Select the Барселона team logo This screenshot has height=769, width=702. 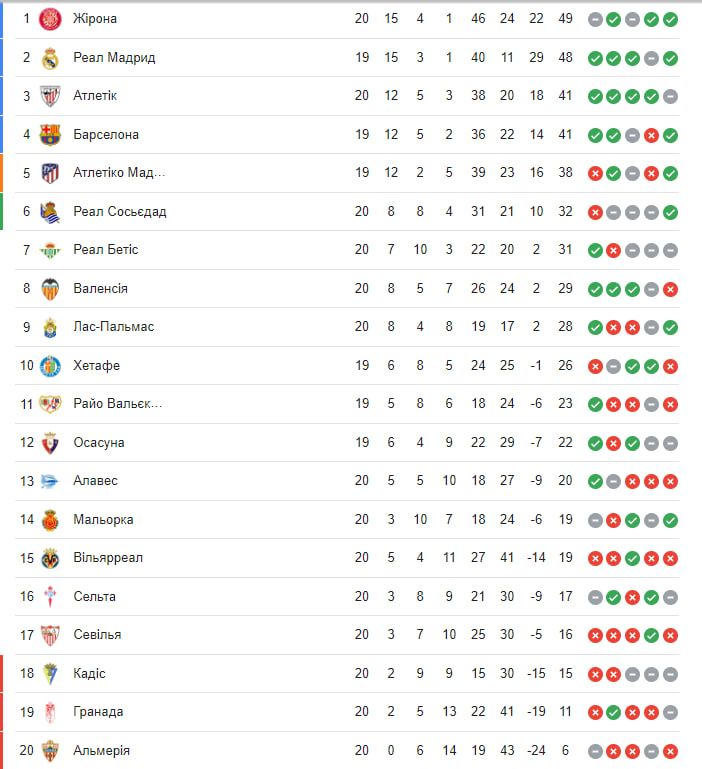pos(50,135)
